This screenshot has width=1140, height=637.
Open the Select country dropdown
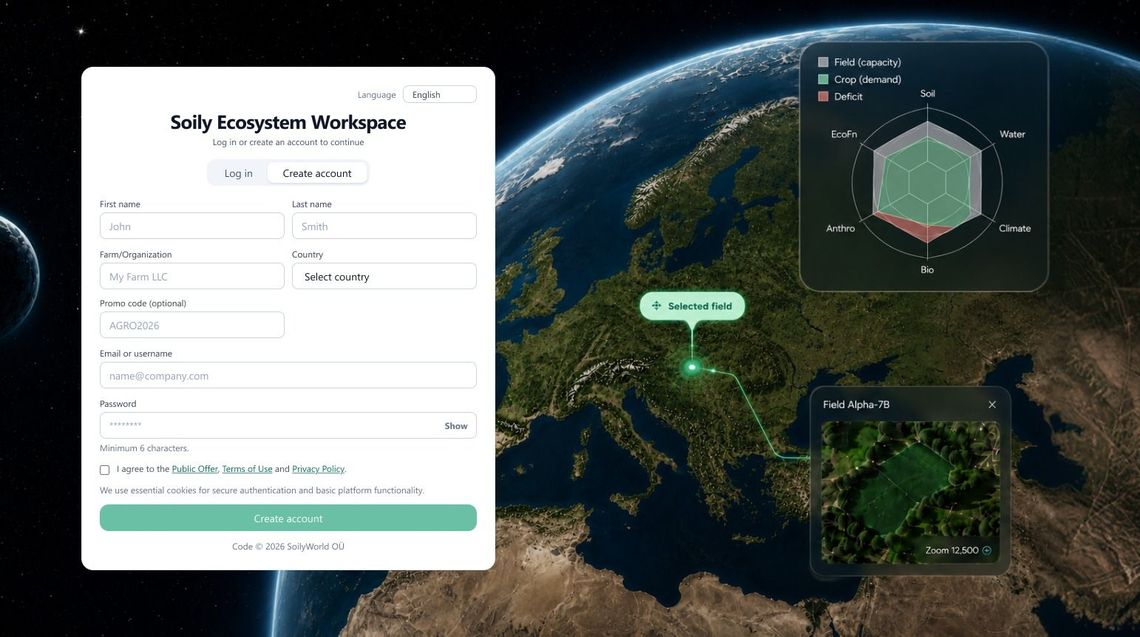tap(384, 276)
